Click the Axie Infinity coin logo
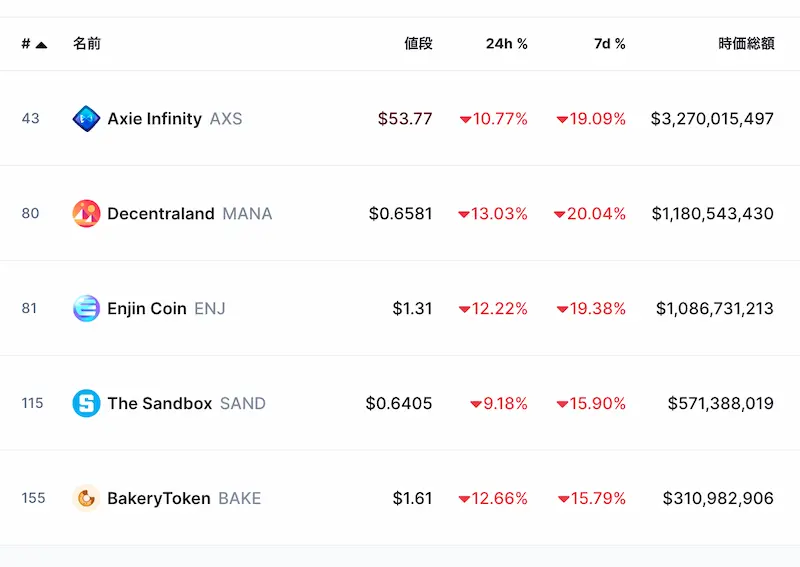Viewport: 800px width, 567px height. point(86,118)
